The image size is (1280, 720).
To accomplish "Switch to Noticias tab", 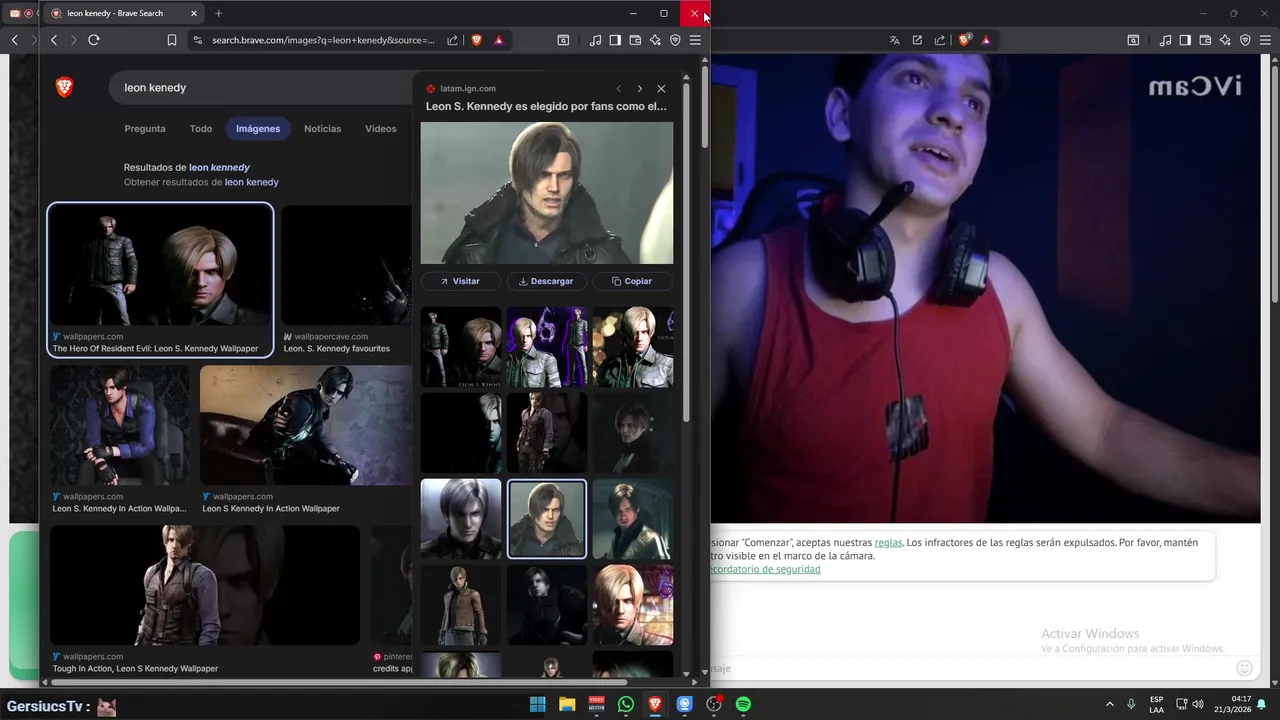I will click(322, 129).
